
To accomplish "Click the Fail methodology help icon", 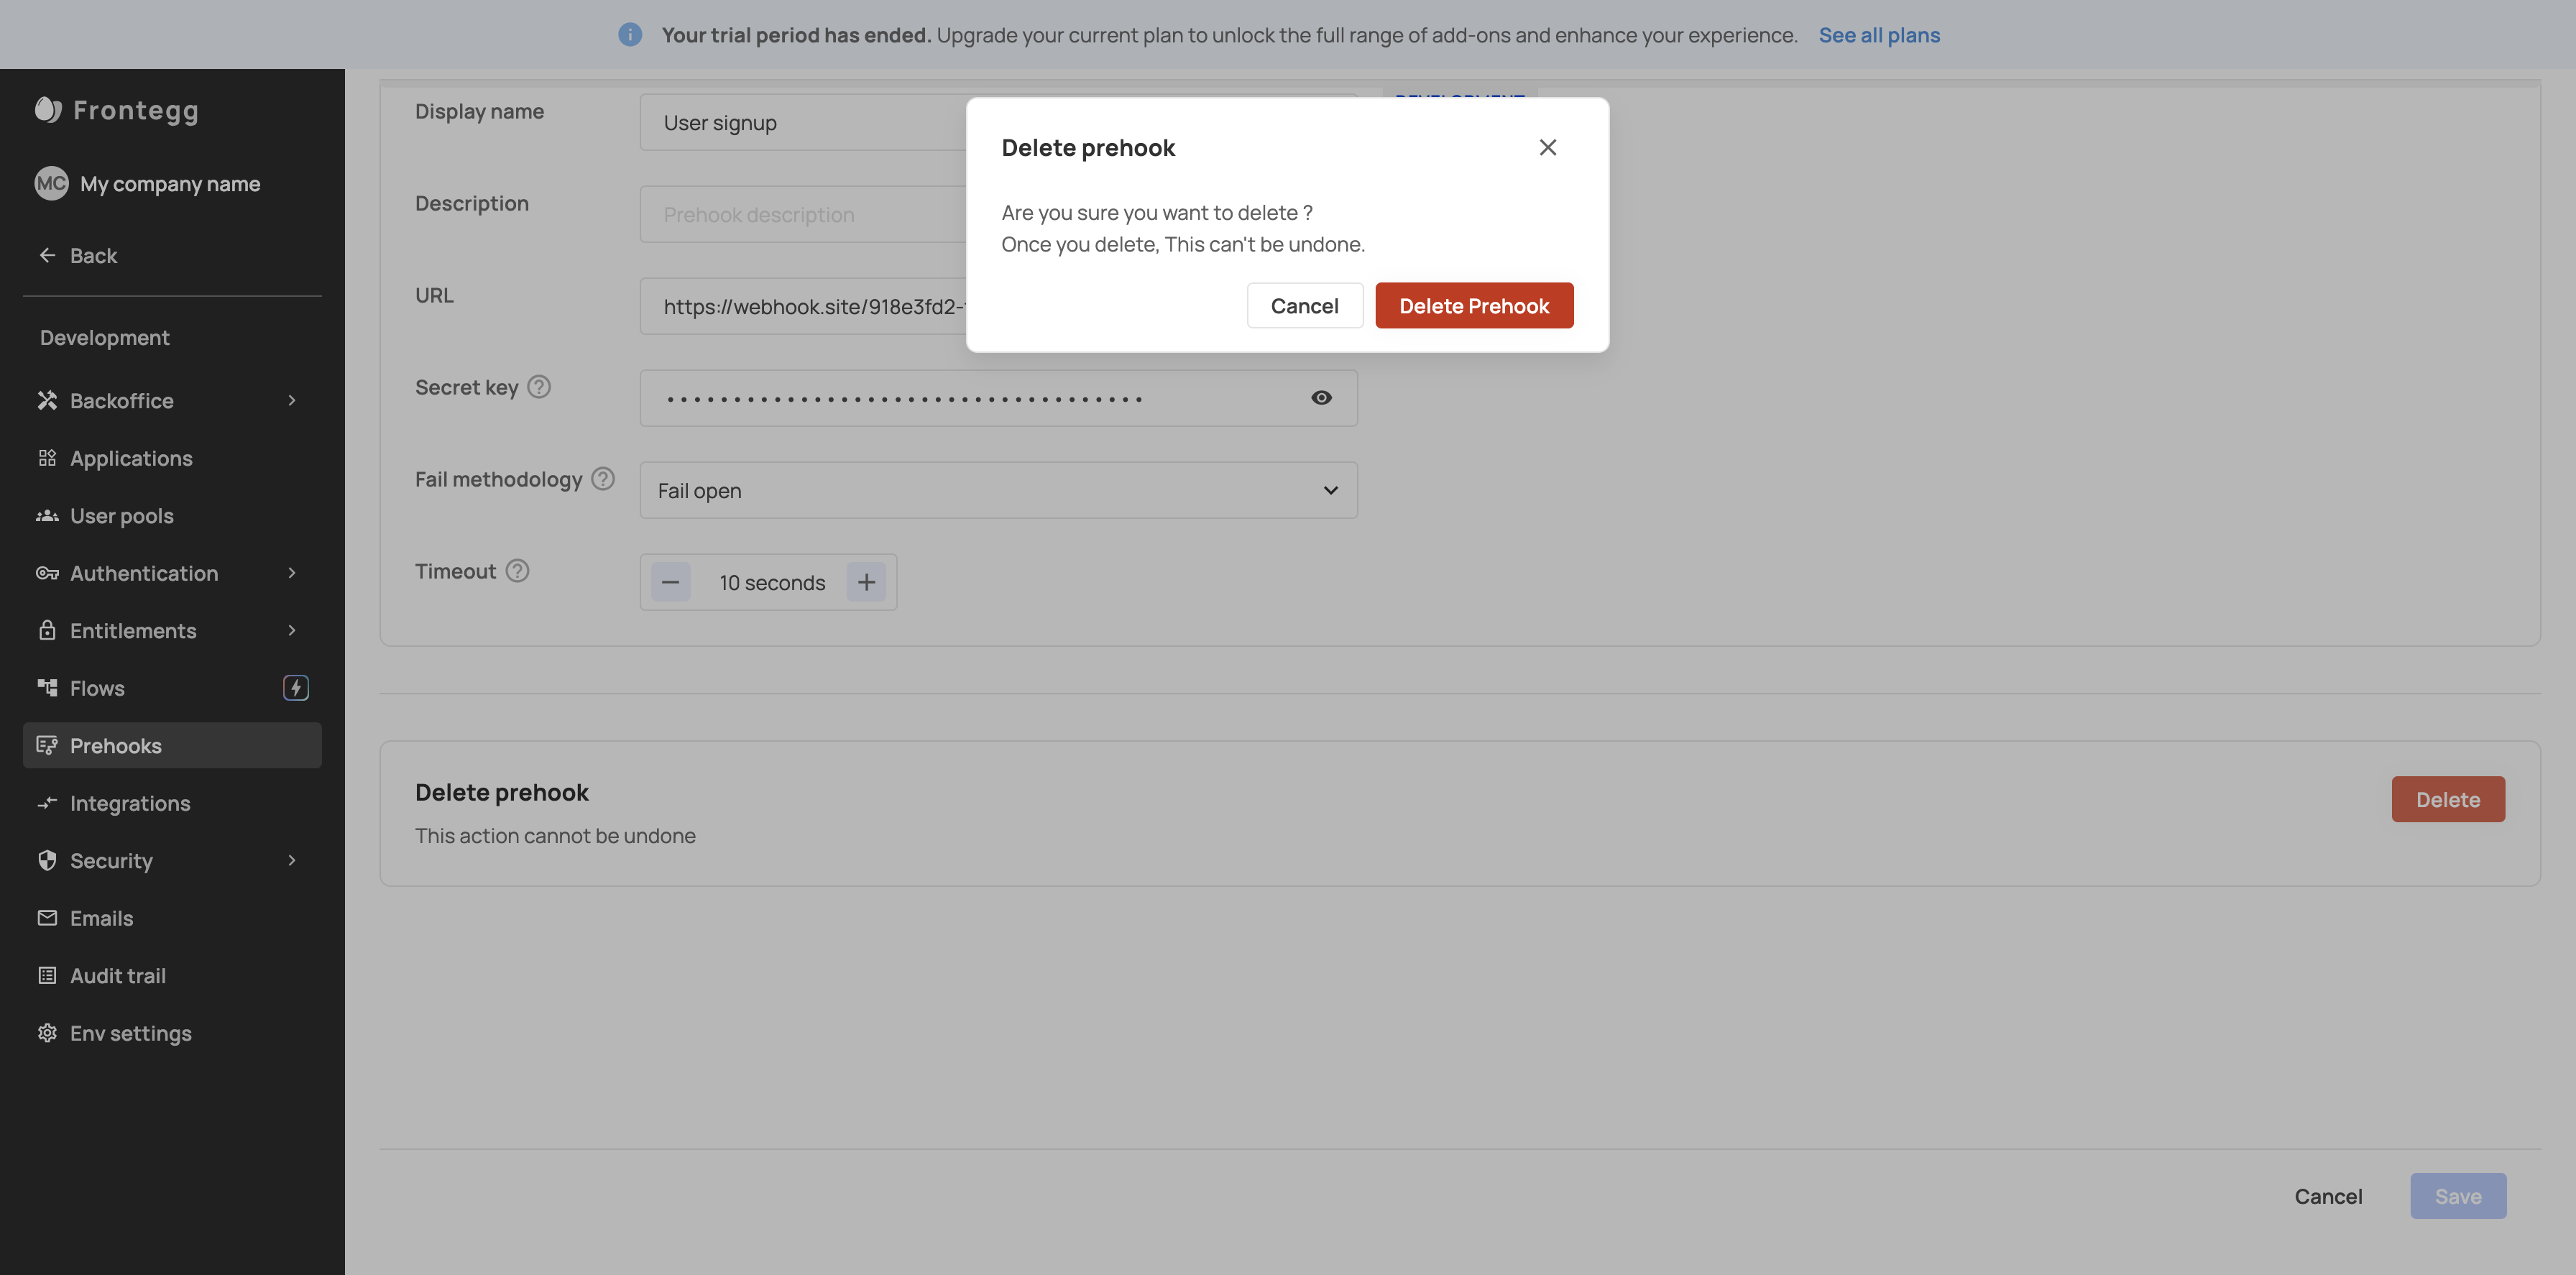I will (x=603, y=479).
